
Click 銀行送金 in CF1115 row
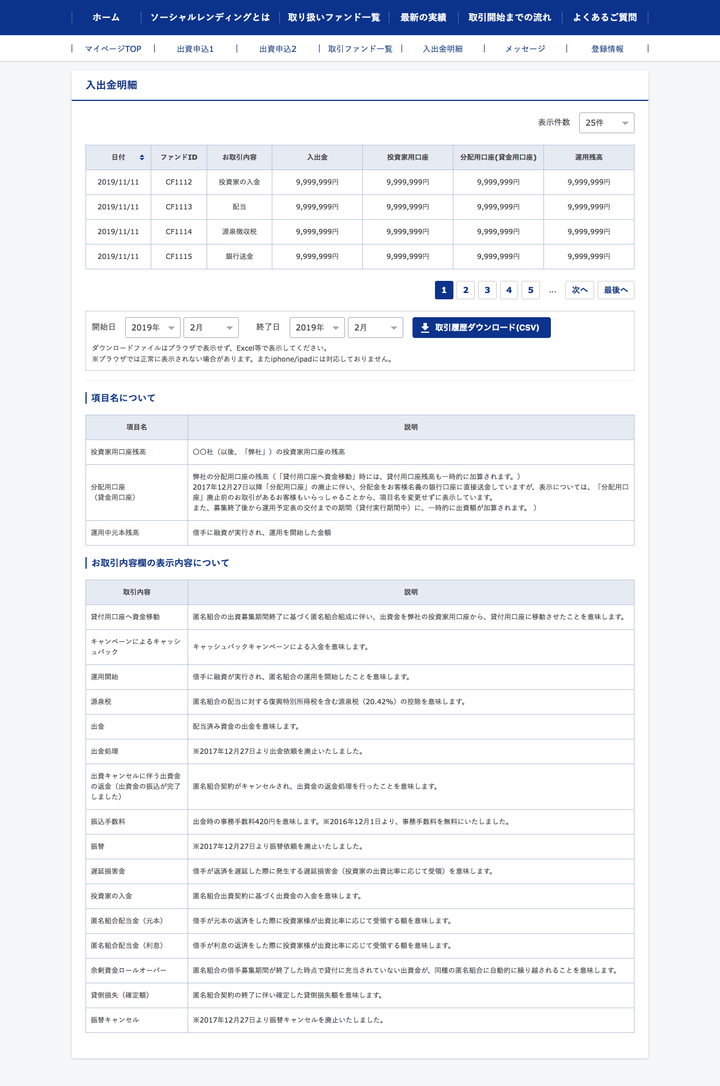click(240, 257)
